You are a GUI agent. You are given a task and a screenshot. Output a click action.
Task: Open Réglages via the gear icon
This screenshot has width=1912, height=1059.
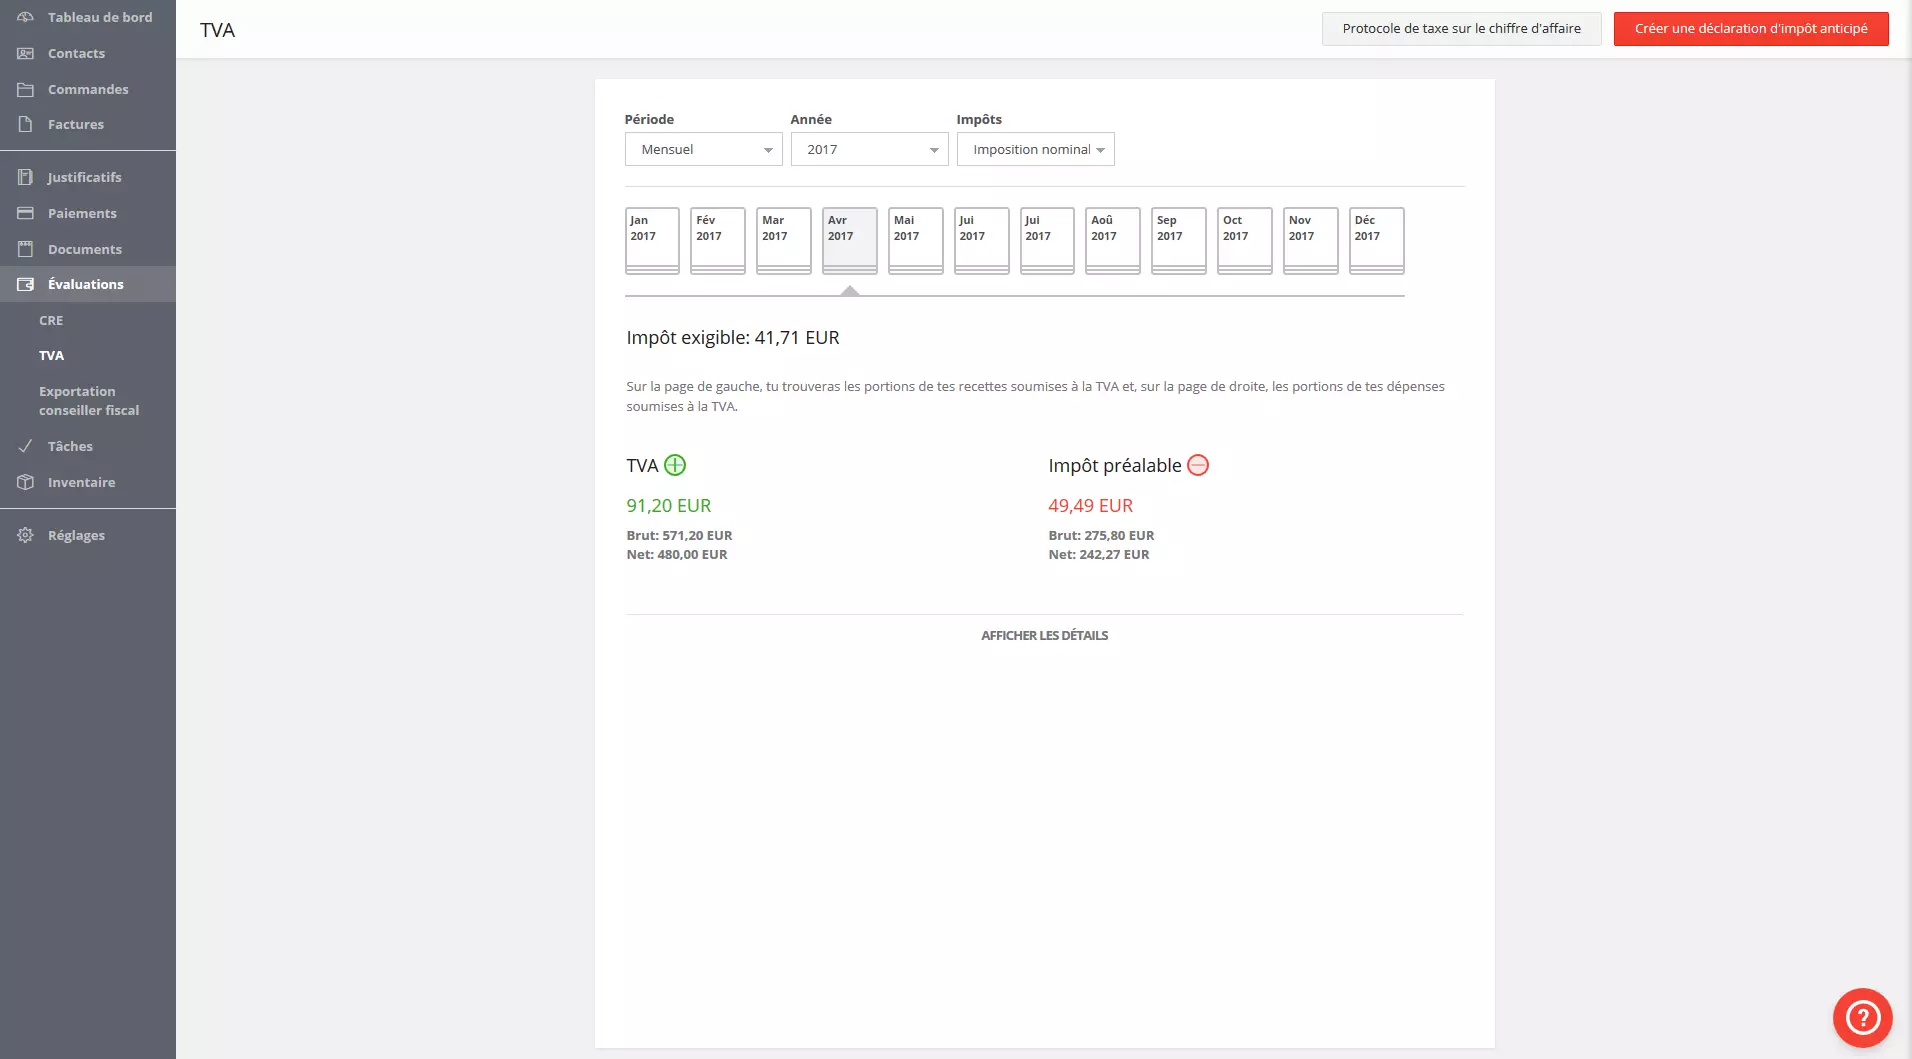26,535
